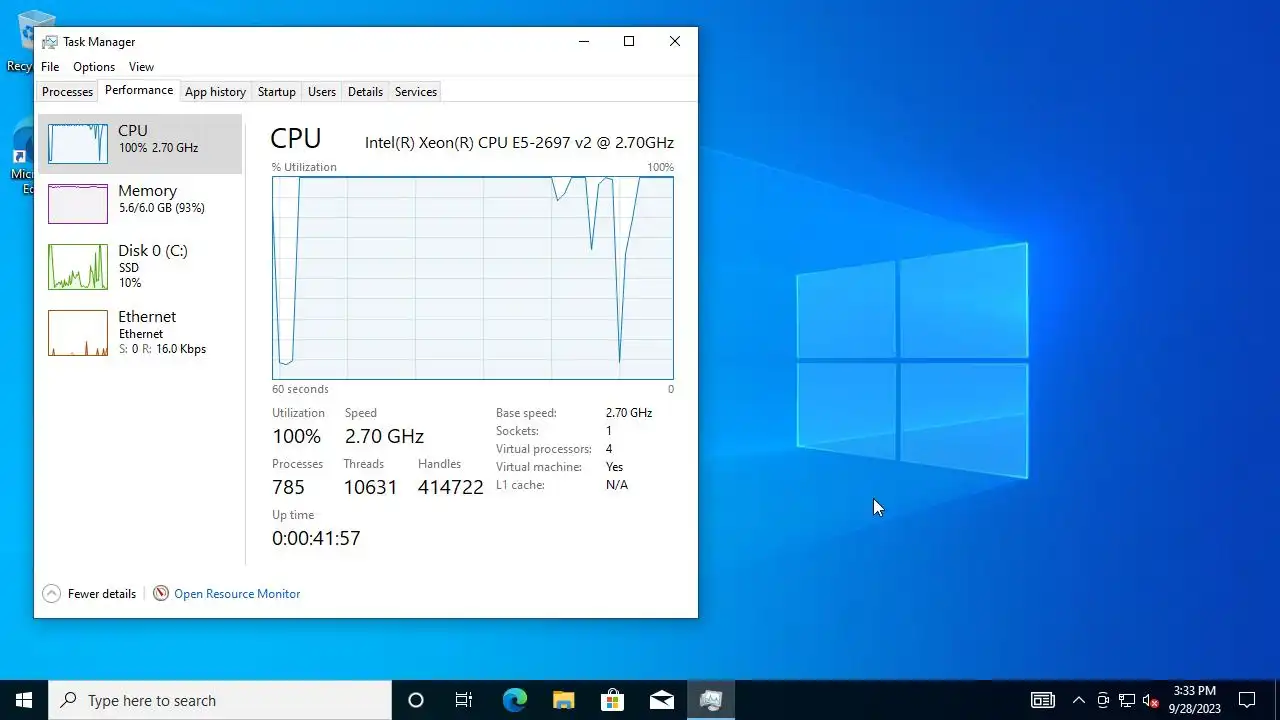This screenshot has height=720, width=1280.
Task: Click the L1 cache label
Action: (x=520, y=485)
